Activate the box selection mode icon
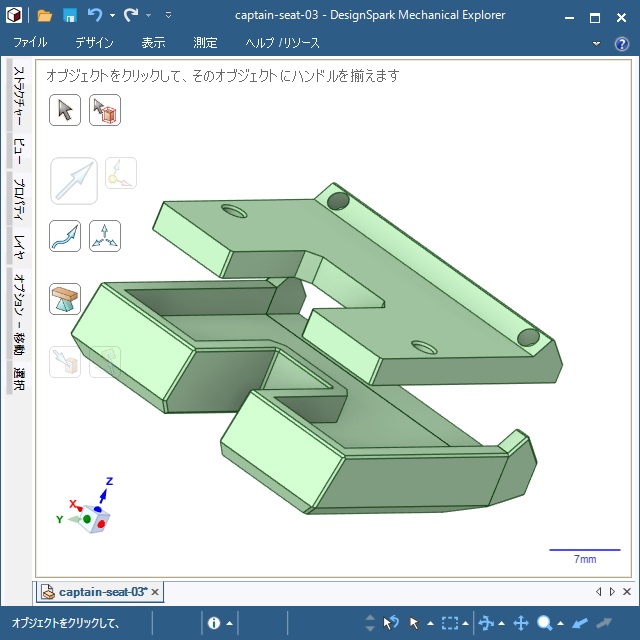 (x=450, y=623)
